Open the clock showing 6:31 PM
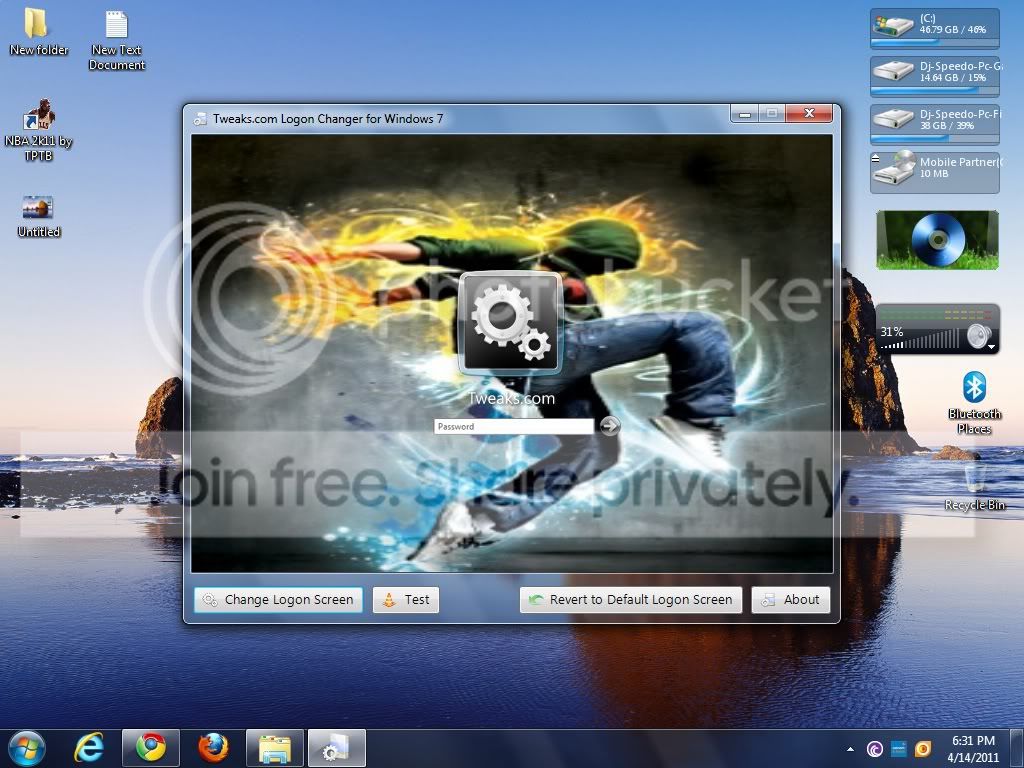1024x768 pixels. (x=973, y=749)
